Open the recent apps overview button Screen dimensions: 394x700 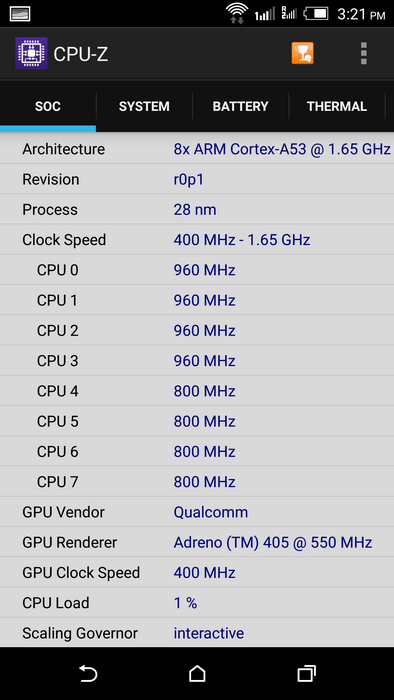(307, 673)
